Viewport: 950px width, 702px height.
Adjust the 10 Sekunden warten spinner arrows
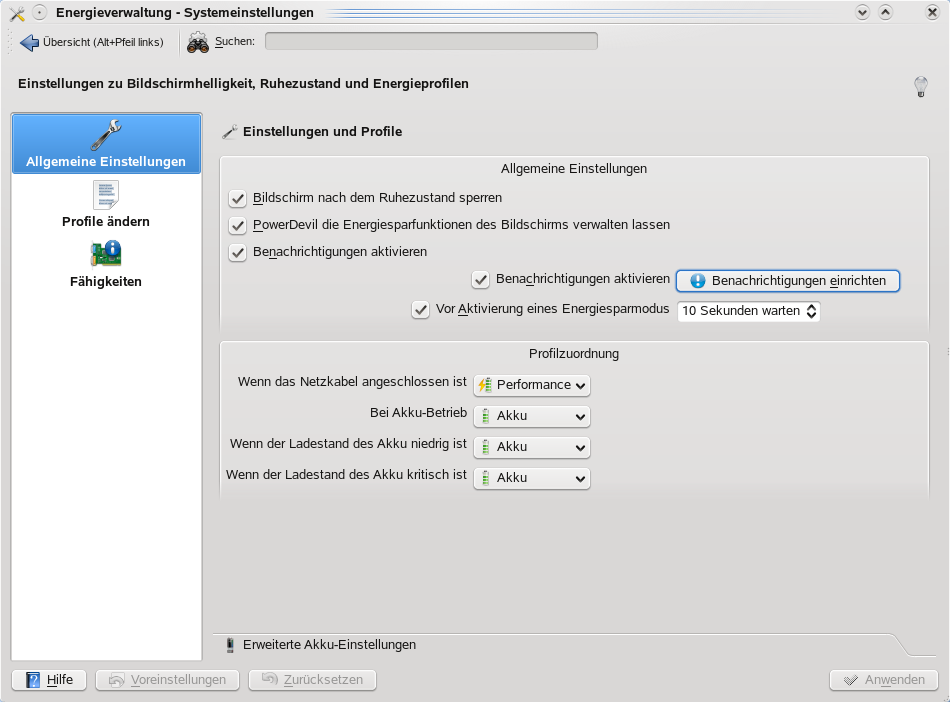click(x=811, y=311)
